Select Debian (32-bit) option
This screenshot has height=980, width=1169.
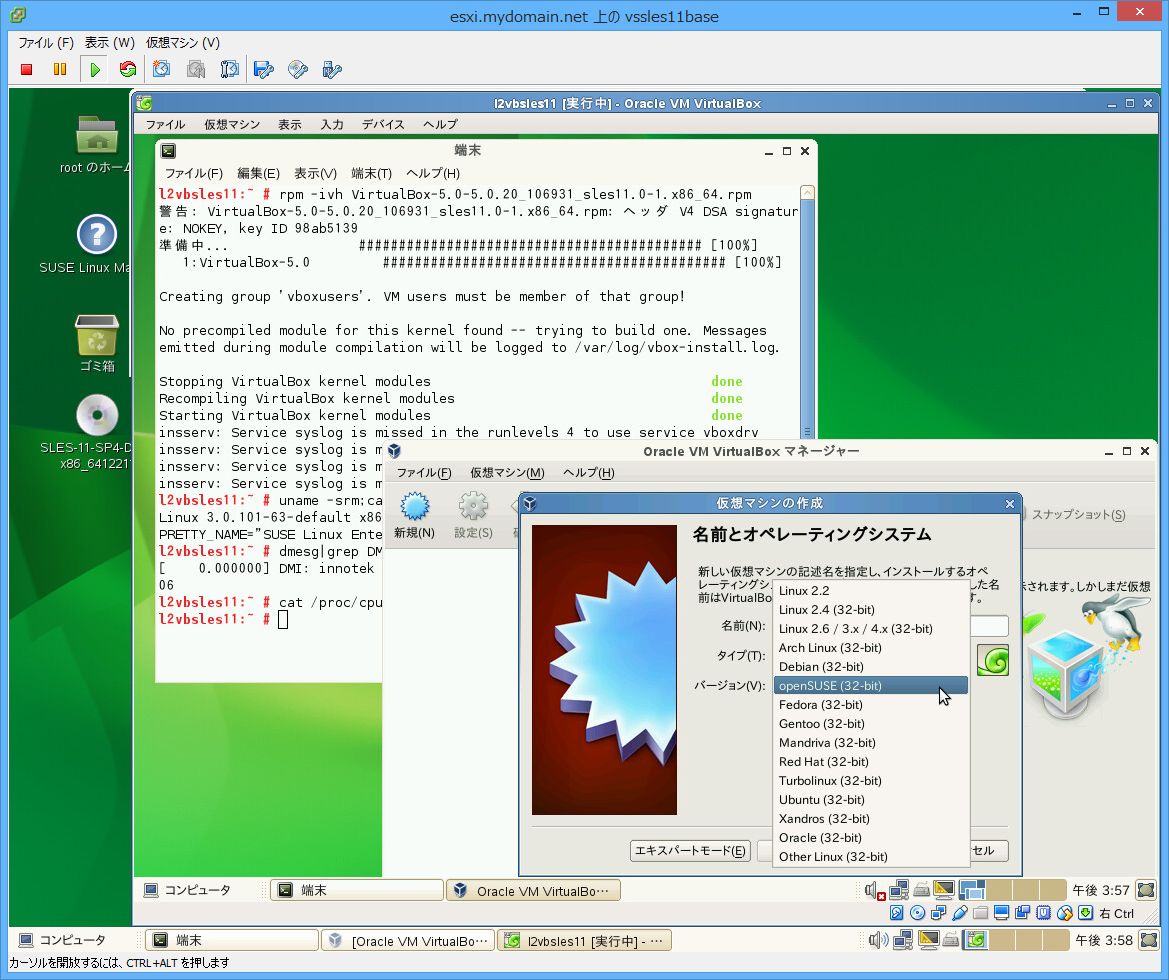871,667
